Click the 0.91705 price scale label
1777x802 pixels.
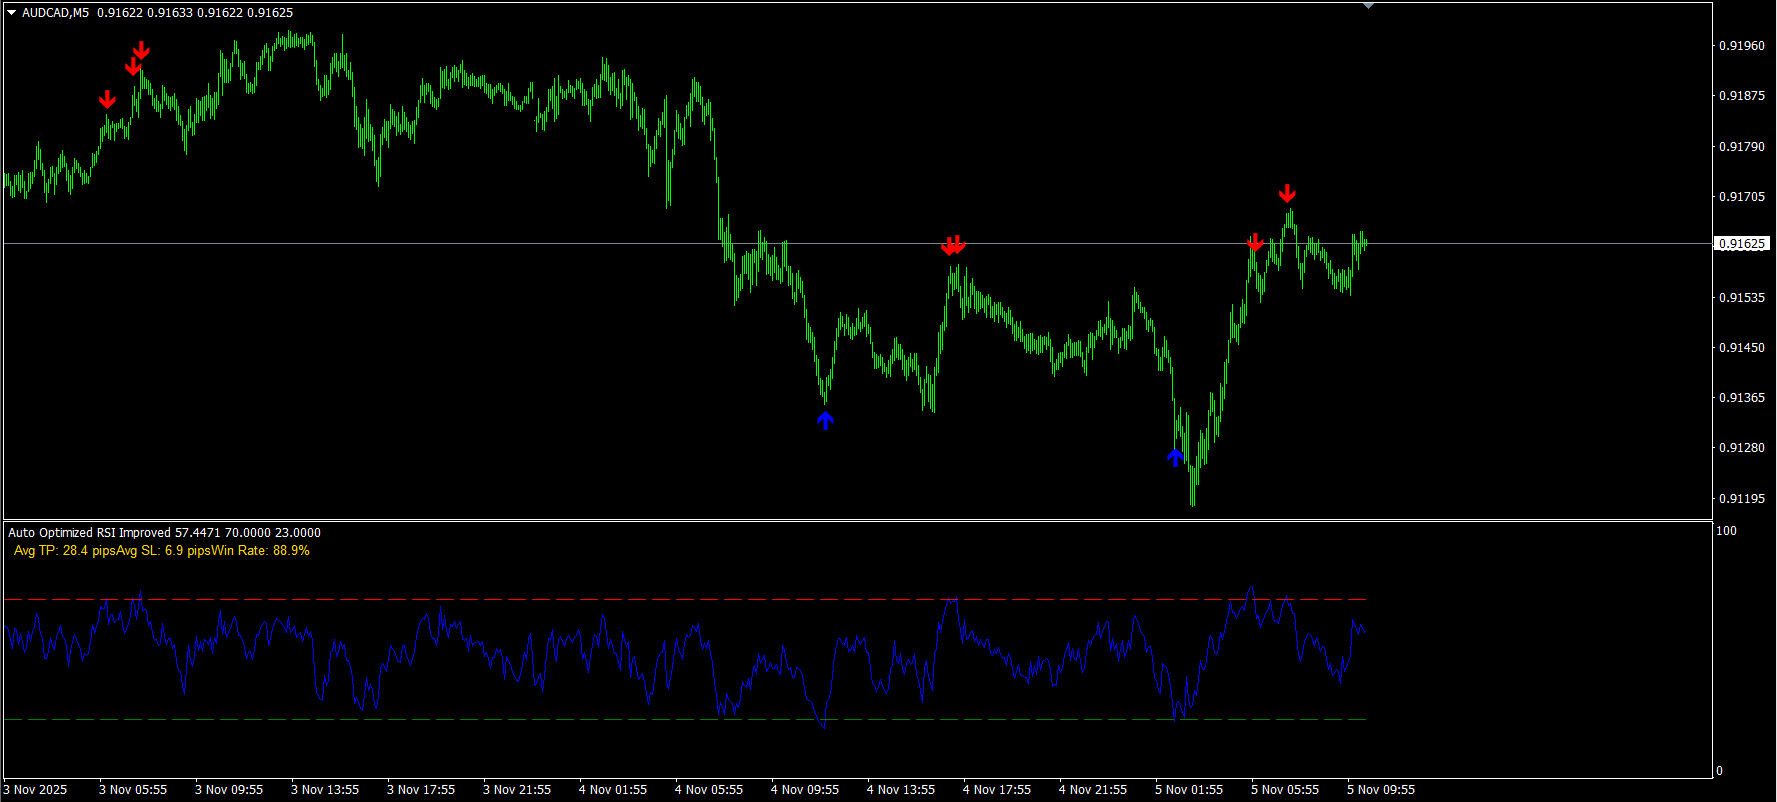1742,197
